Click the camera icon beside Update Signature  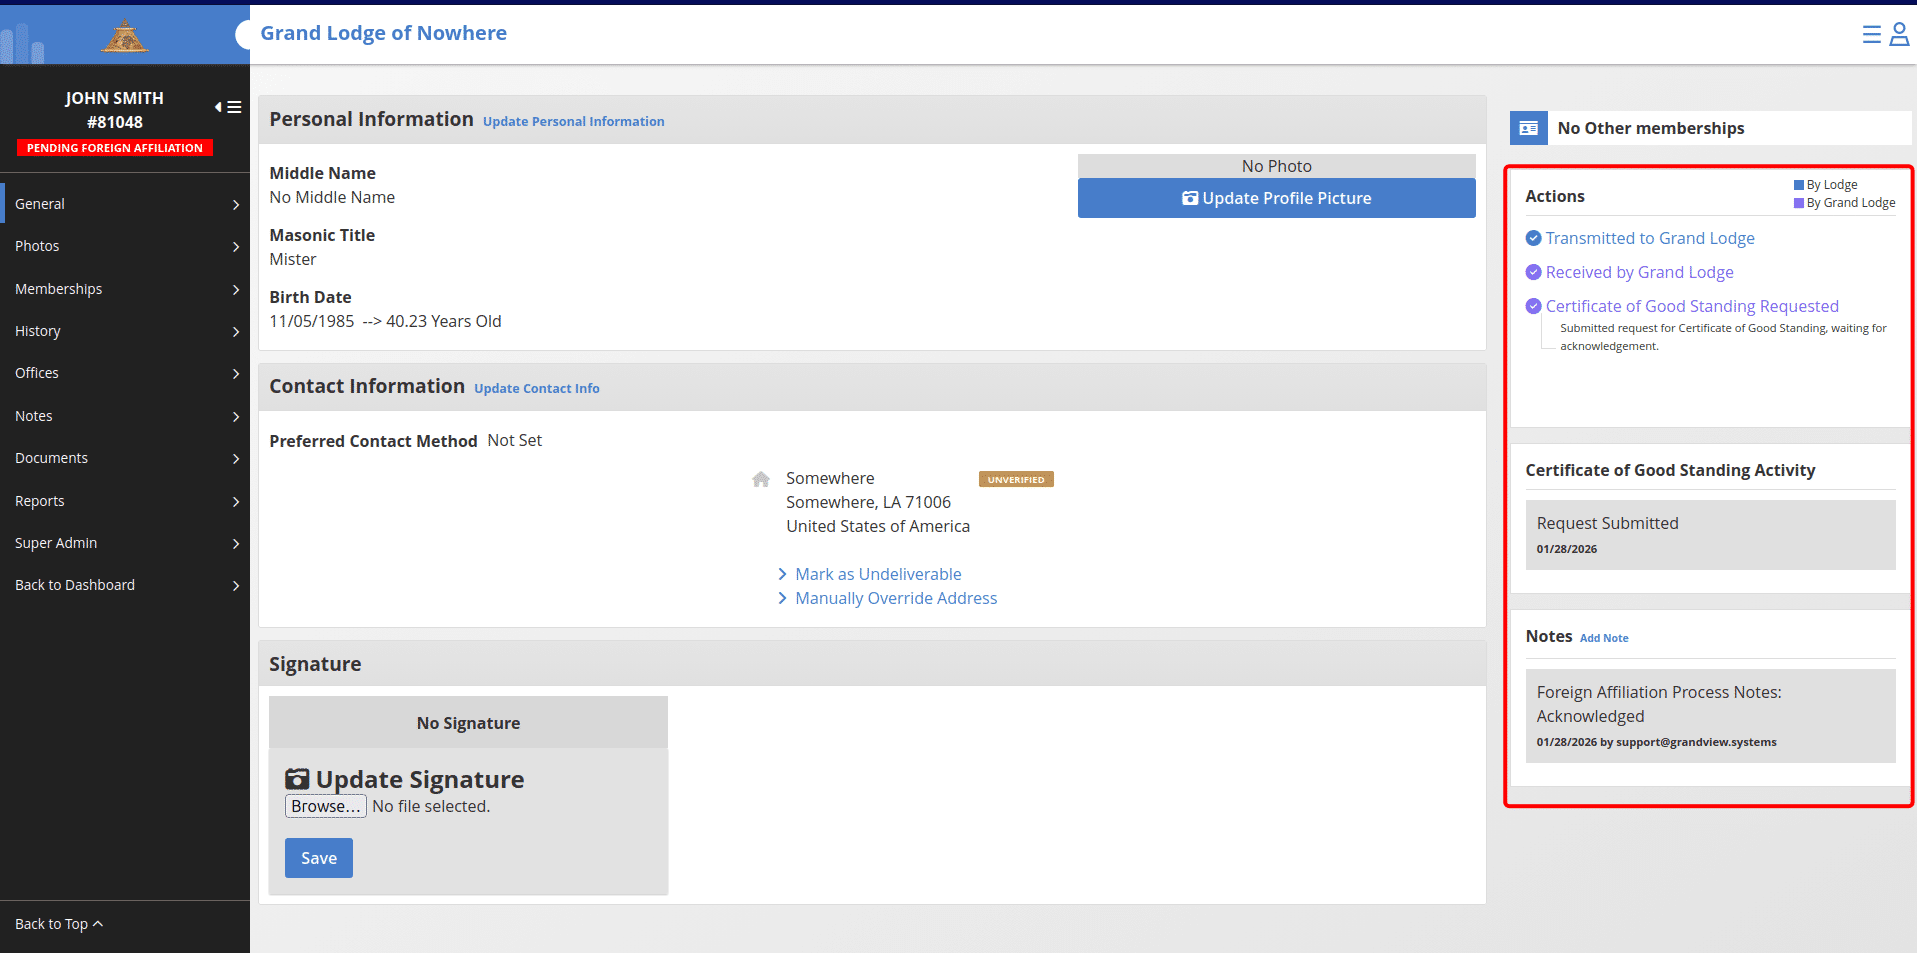297,779
